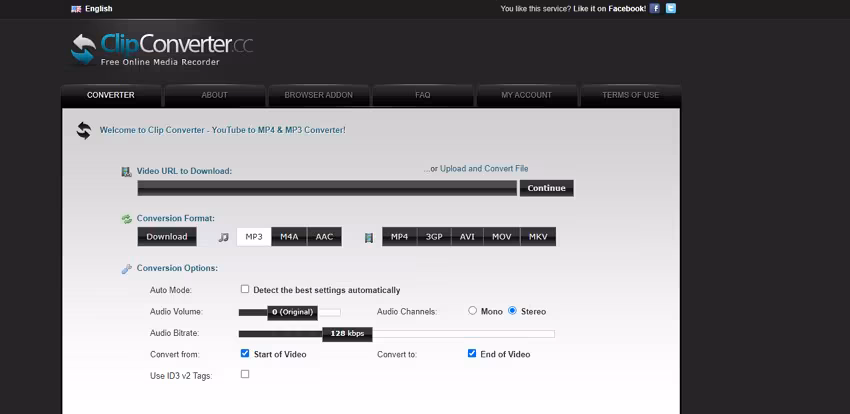Viewport: 850px width, 414px height.
Task: Click the 128 kbps Audio Bitrate handle
Action: click(347, 334)
